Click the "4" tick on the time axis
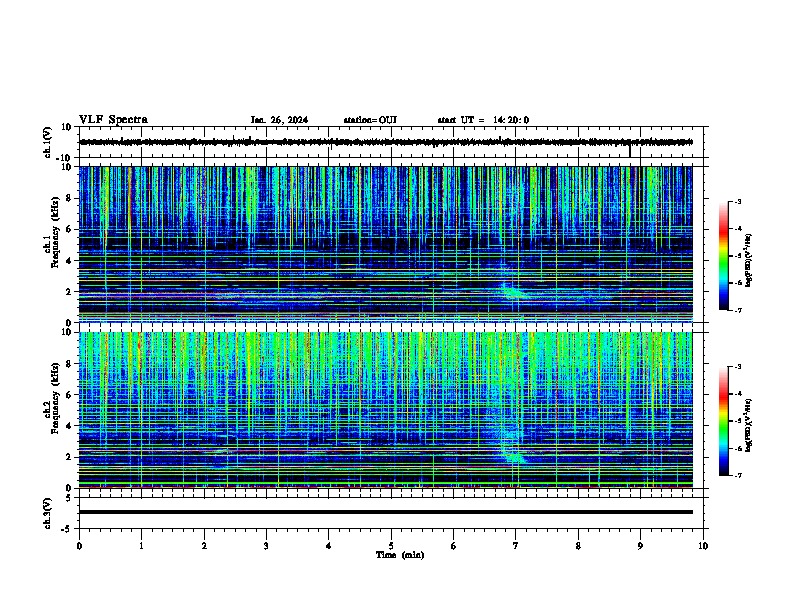This screenshot has width=792, height=612. [329, 546]
